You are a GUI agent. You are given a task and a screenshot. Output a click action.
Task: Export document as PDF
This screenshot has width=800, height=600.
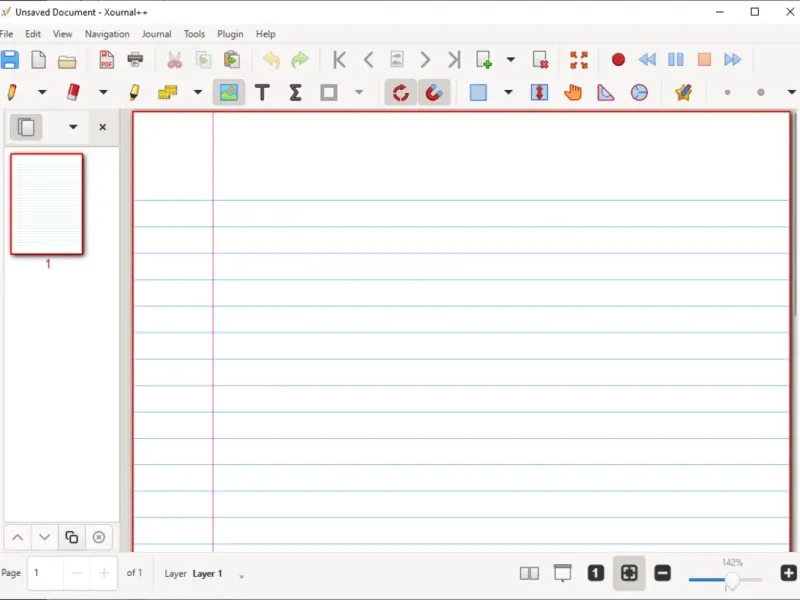click(106, 60)
